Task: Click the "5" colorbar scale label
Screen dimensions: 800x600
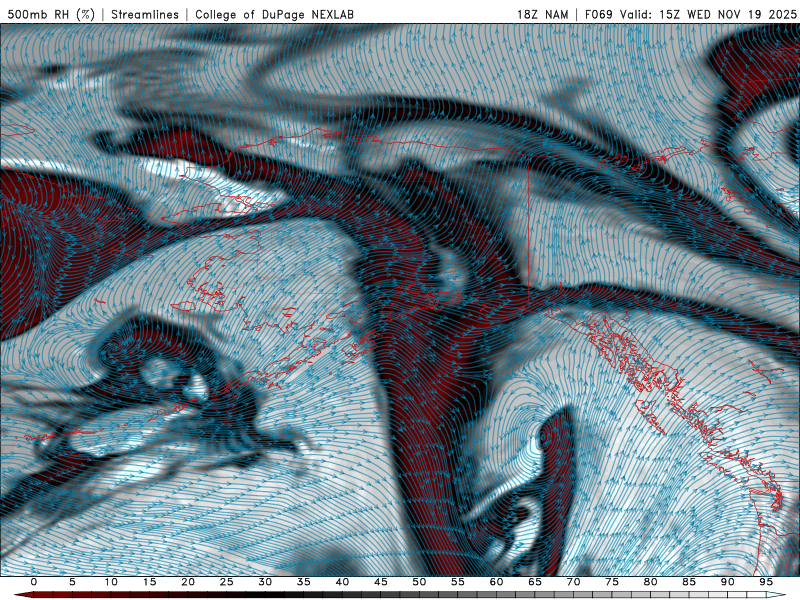Action: [72, 582]
